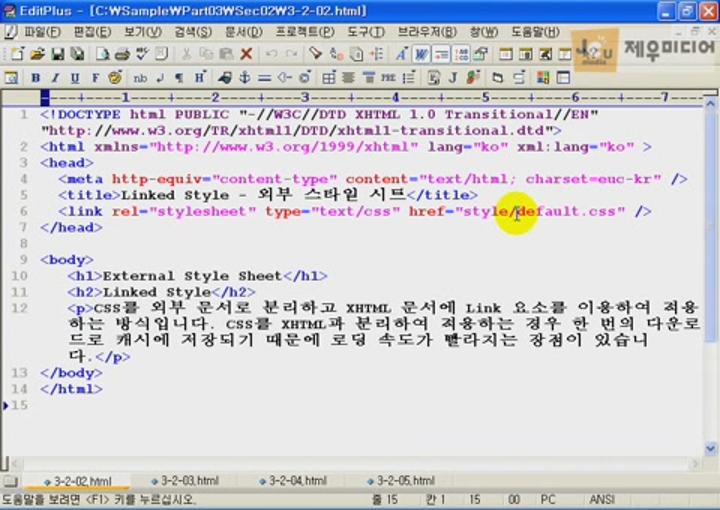
Task: Click line number 9 in the margin
Action: pyautogui.click(x=23, y=260)
